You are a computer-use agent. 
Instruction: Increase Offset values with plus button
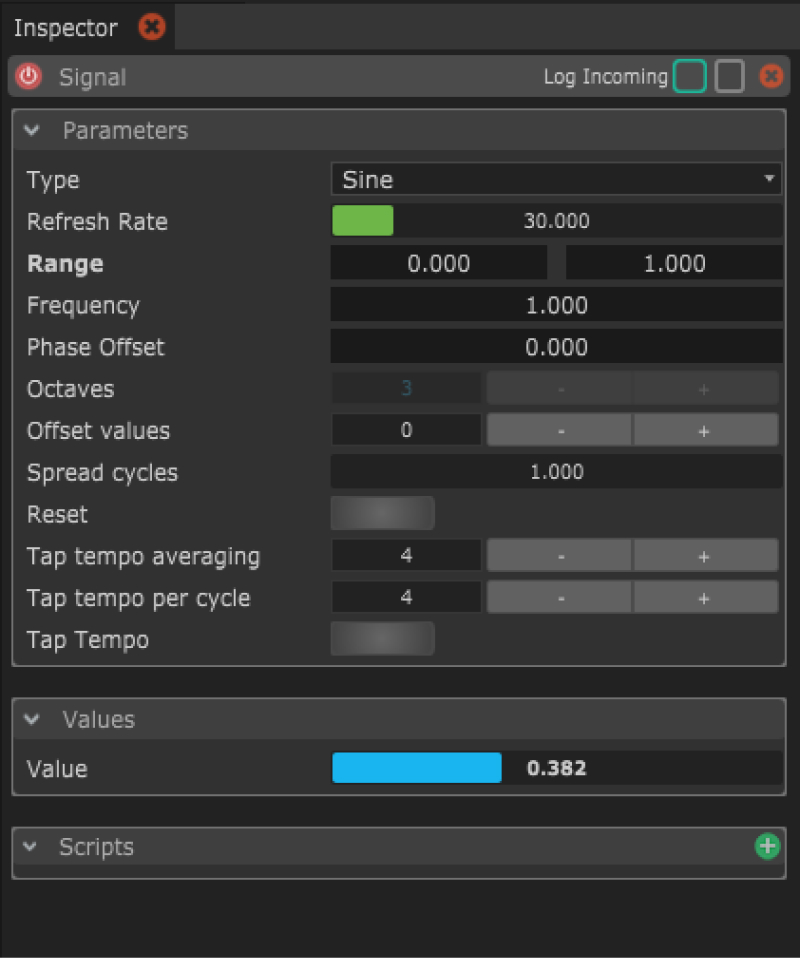click(x=704, y=431)
